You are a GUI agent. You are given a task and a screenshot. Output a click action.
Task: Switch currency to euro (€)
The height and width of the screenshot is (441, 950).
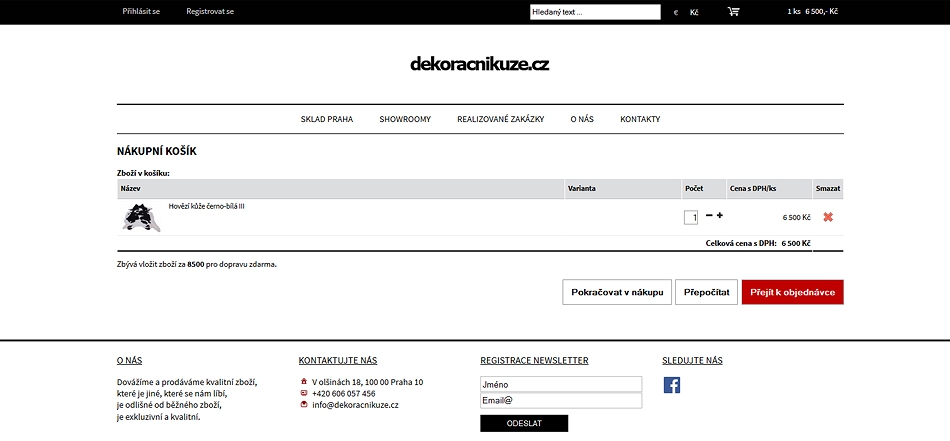(676, 12)
